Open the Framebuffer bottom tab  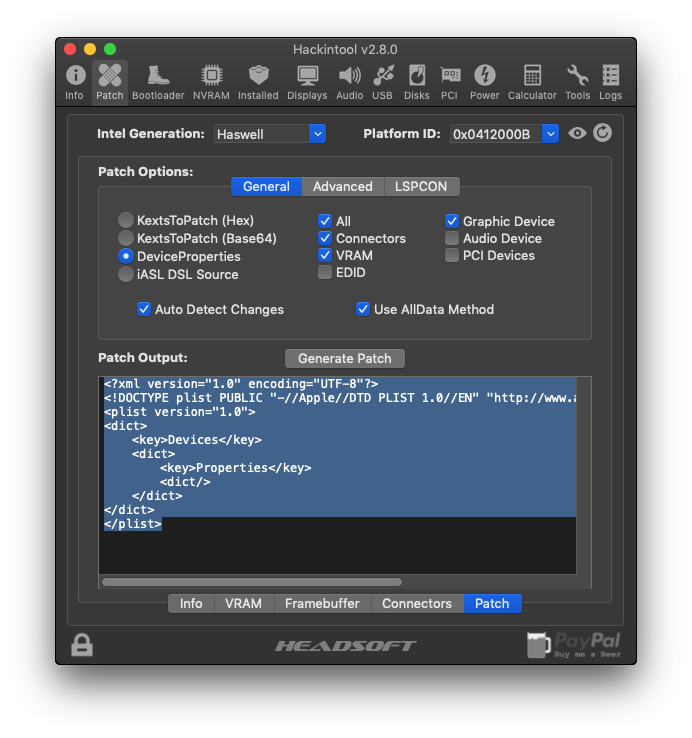322,603
